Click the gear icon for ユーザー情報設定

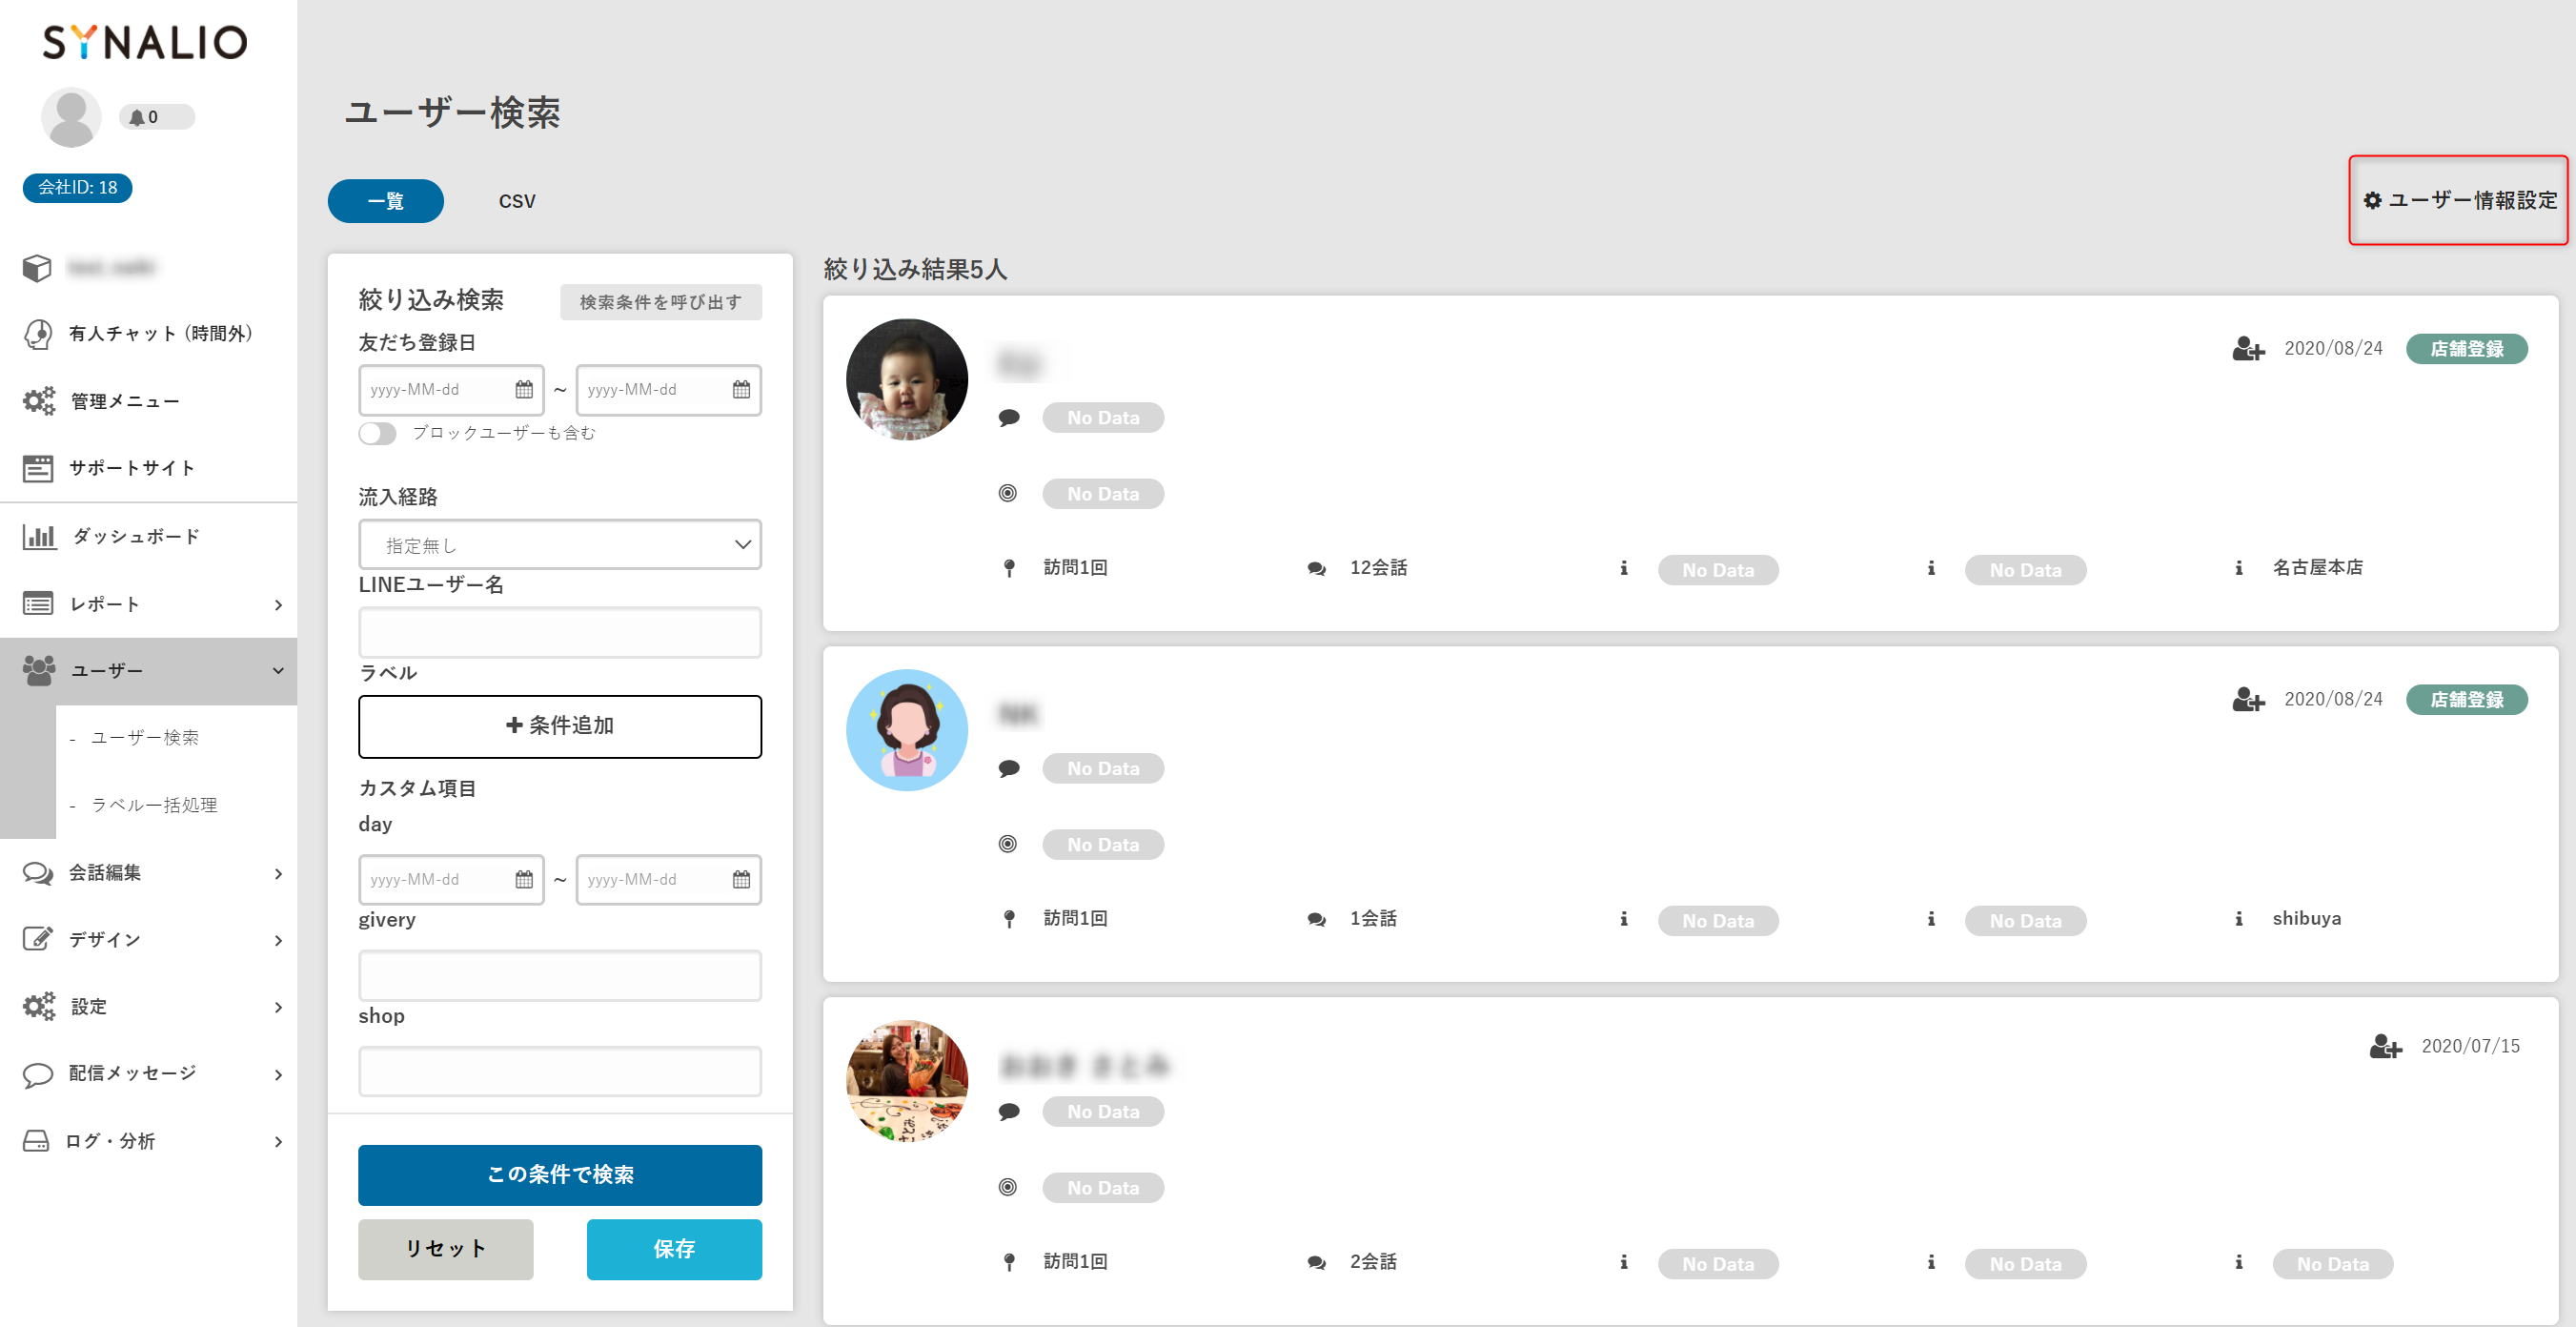pos(2372,200)
